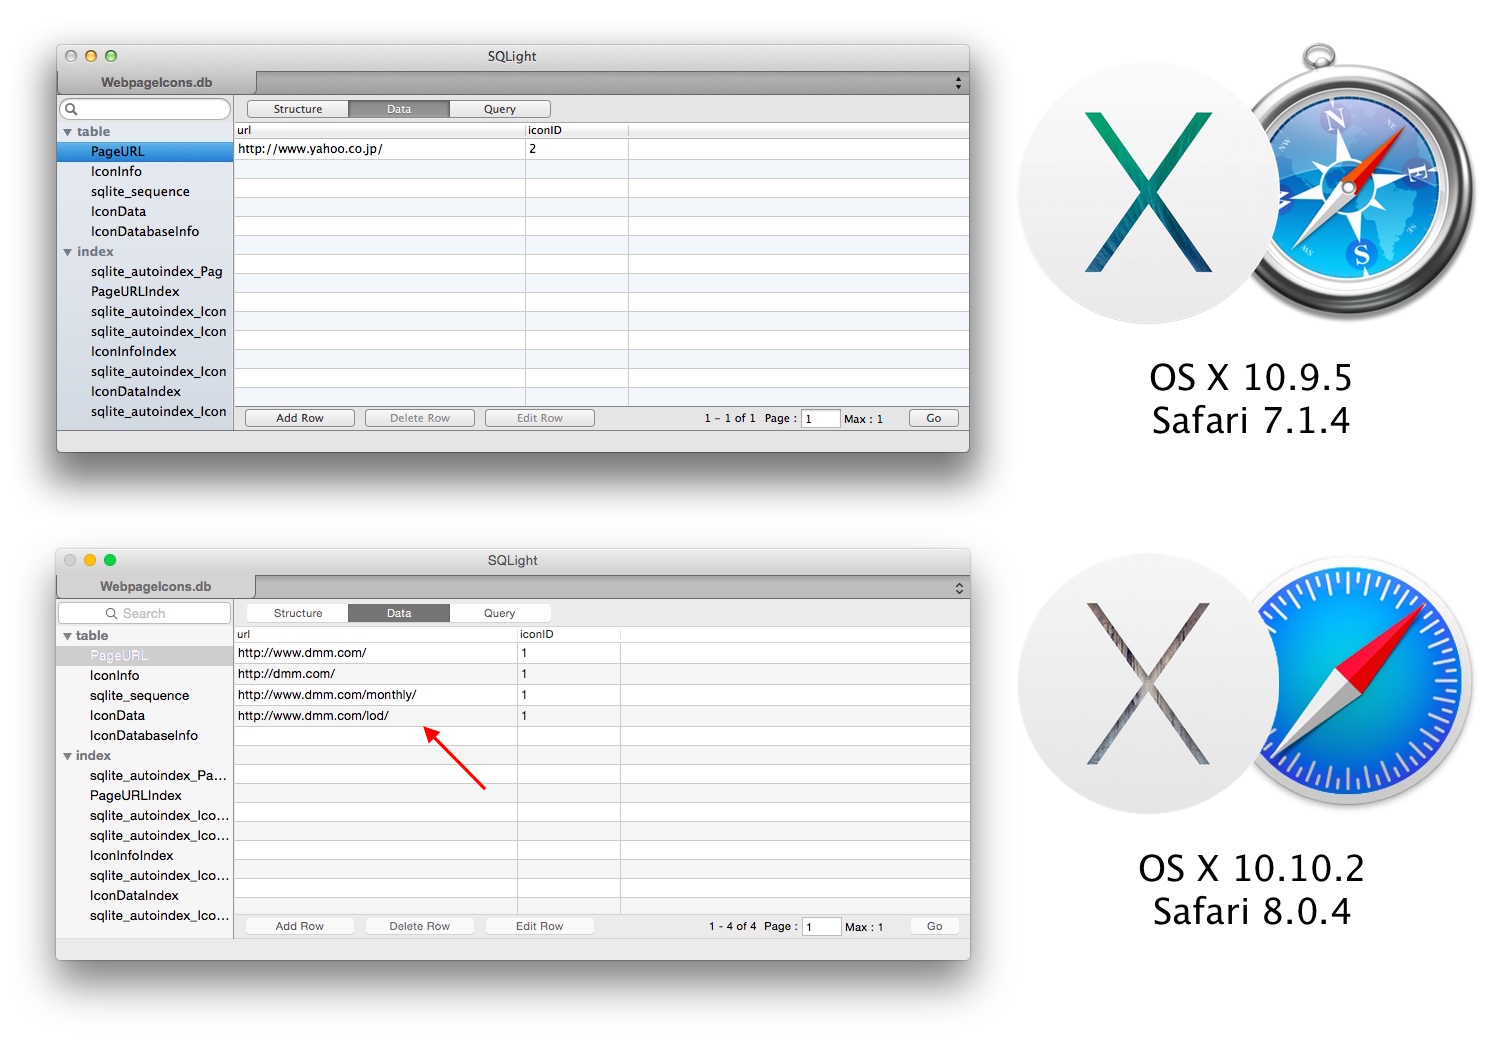Click Delete Row in the upper SQLight window

(420, 418)
